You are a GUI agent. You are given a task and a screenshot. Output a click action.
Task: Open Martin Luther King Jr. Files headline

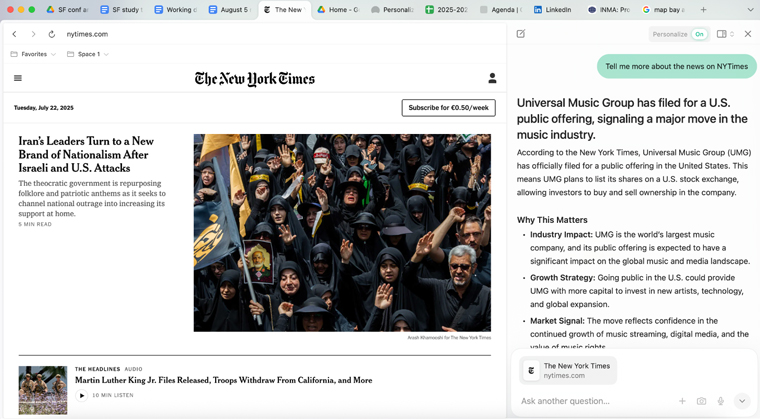point(223,380)
